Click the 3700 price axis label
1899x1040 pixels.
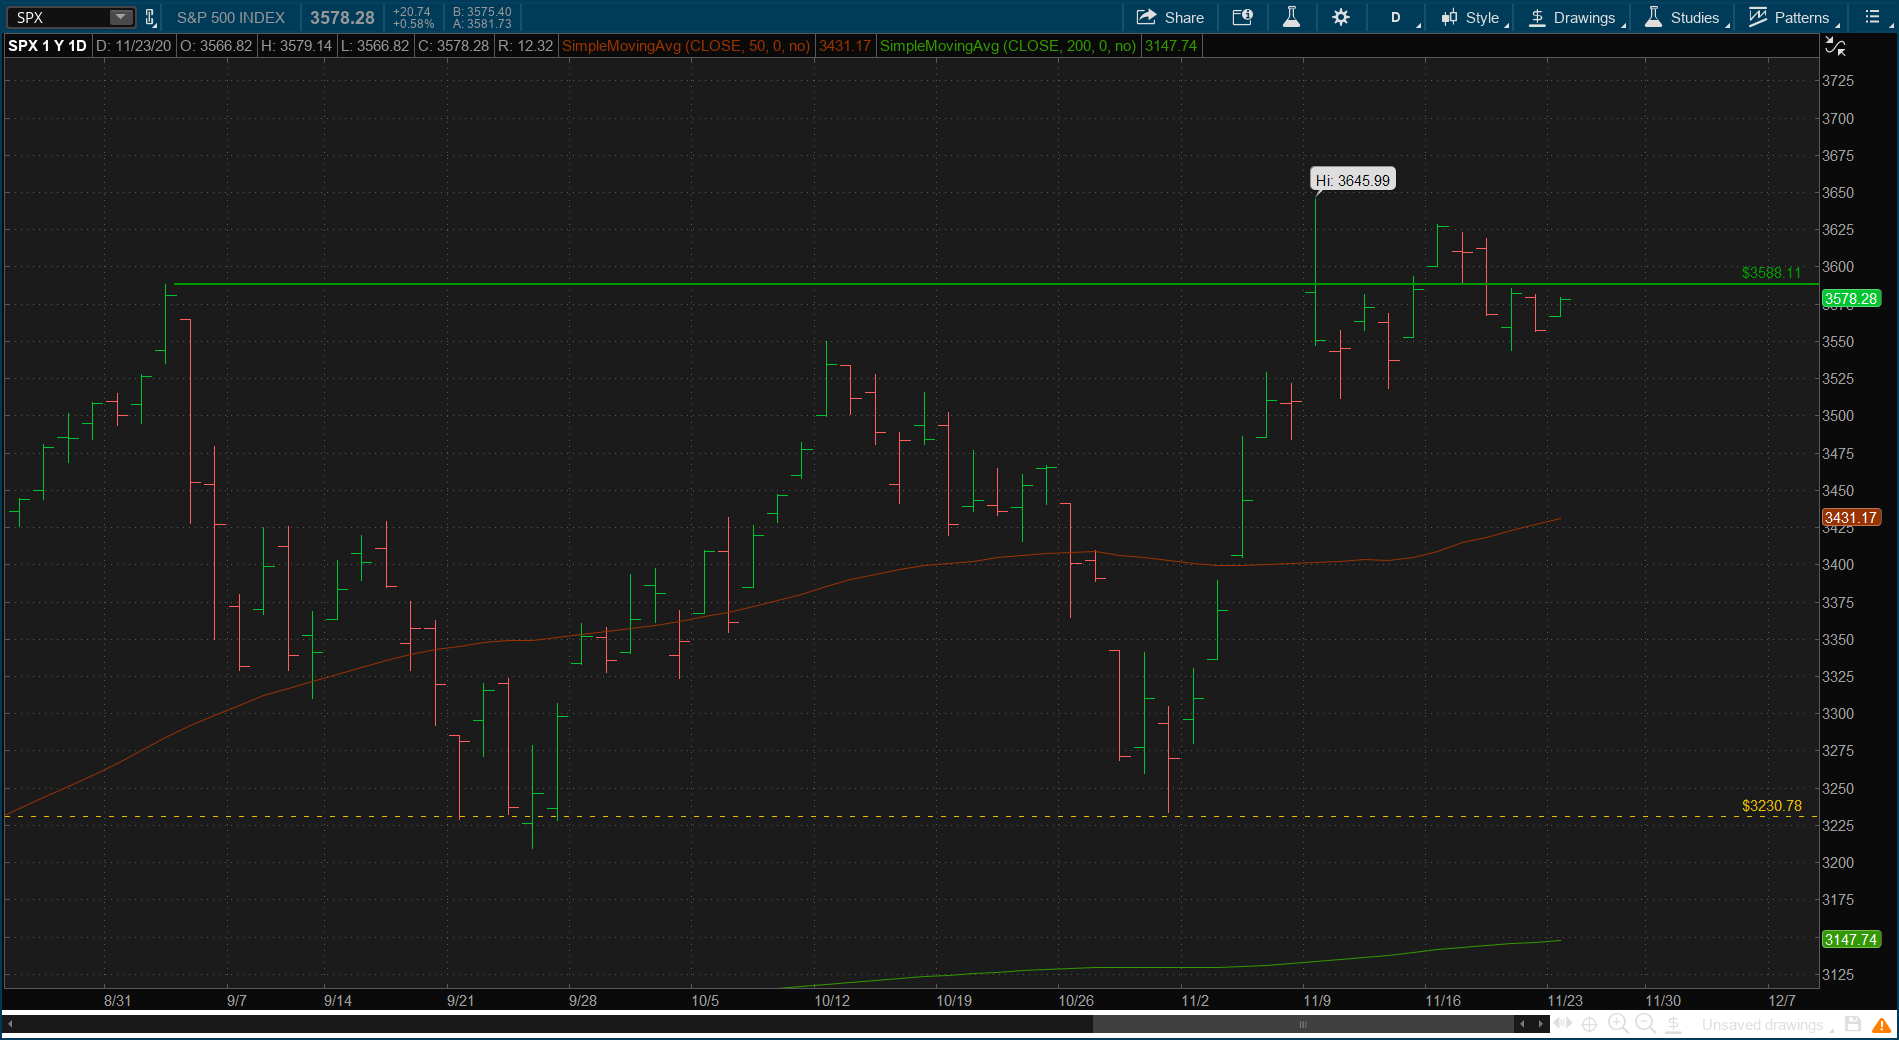pos(1838,118)
